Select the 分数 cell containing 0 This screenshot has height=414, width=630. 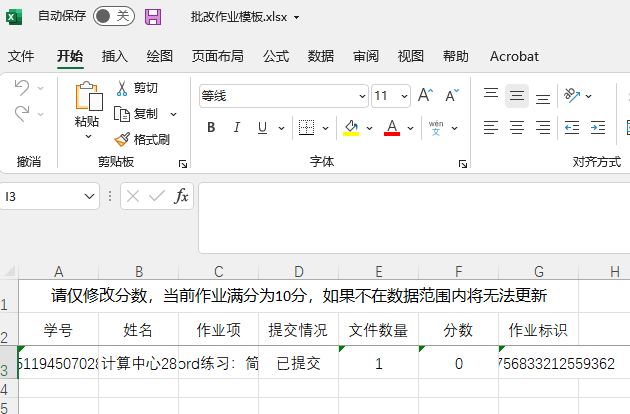(458, 364)
